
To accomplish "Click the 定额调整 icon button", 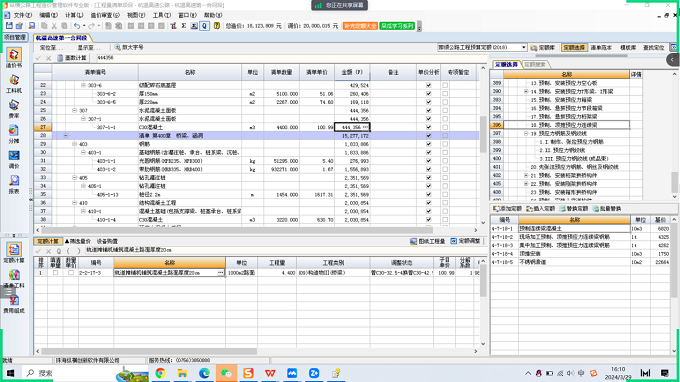I will 465,241.
